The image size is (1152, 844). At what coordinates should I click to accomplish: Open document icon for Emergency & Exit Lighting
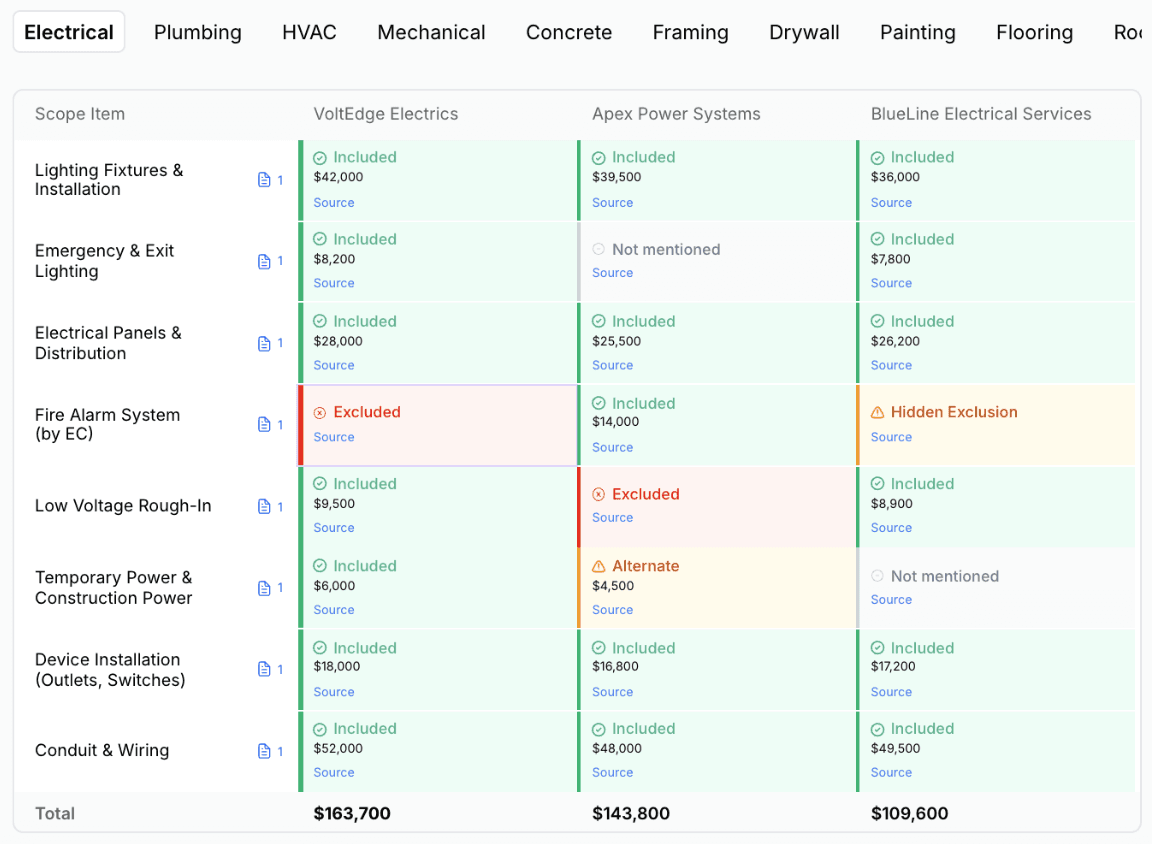pyautogui.click(x=264, y=262)
